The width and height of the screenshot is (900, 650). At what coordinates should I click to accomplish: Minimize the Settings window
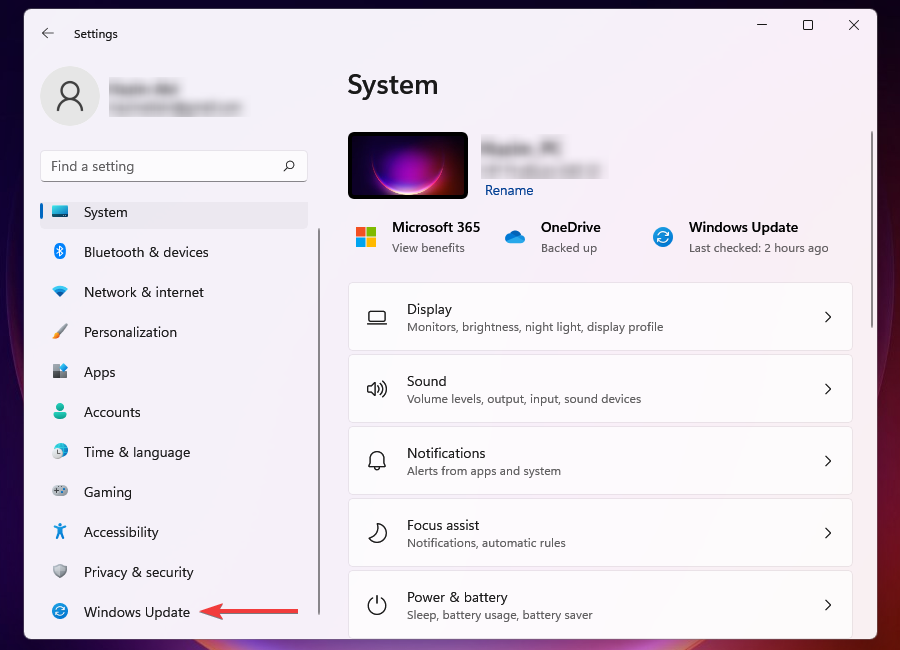click(762, 25)
